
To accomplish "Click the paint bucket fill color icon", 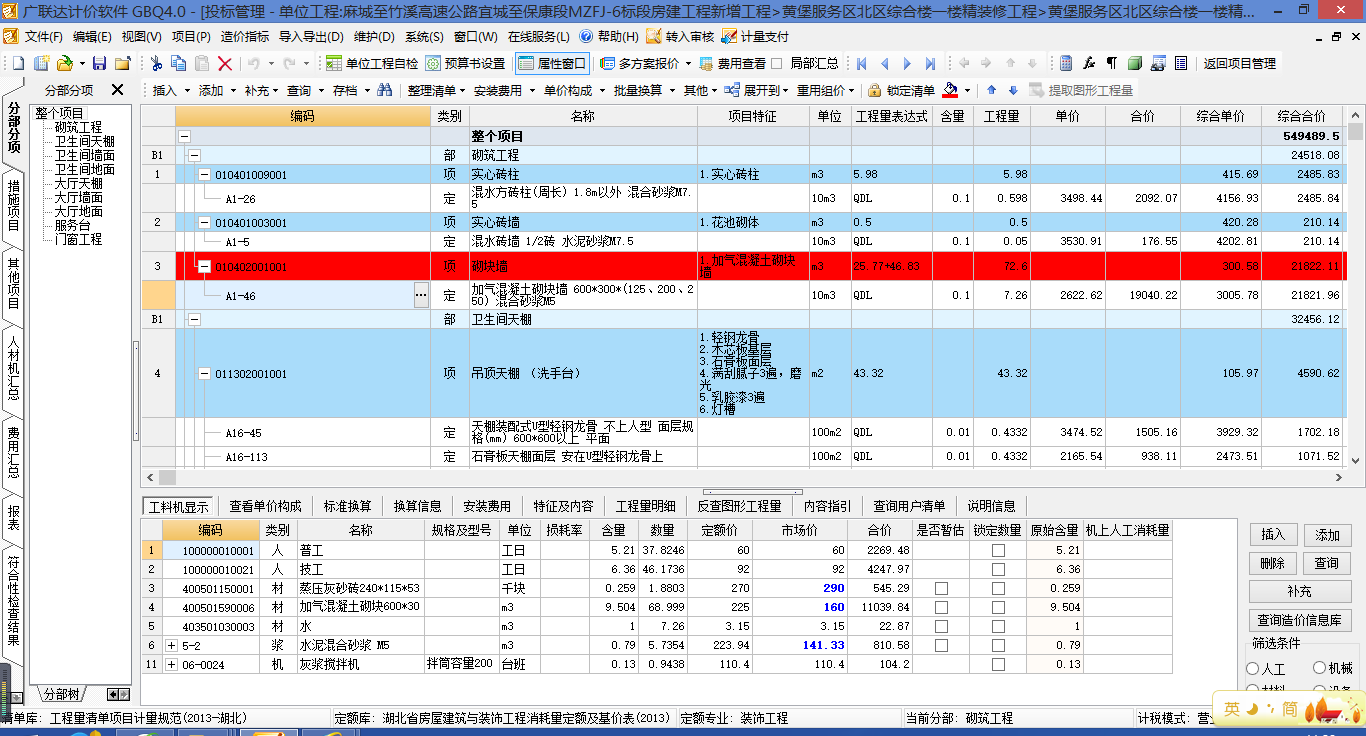I will 951,90.
